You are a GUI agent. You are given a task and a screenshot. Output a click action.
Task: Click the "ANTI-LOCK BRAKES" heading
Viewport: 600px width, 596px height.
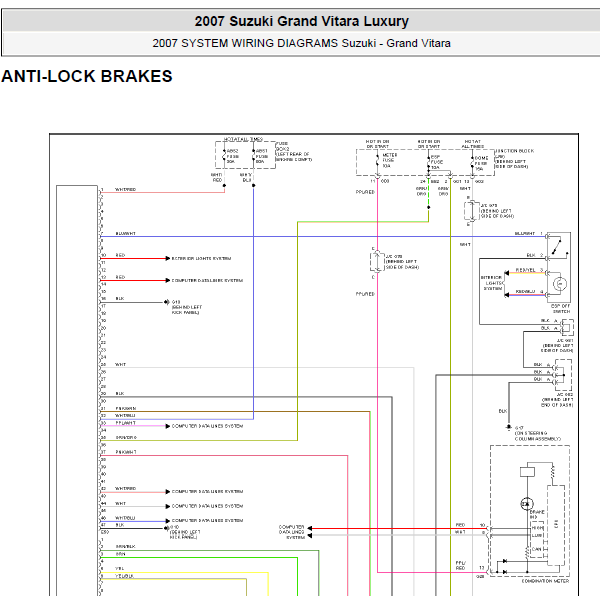pos(87,76)
